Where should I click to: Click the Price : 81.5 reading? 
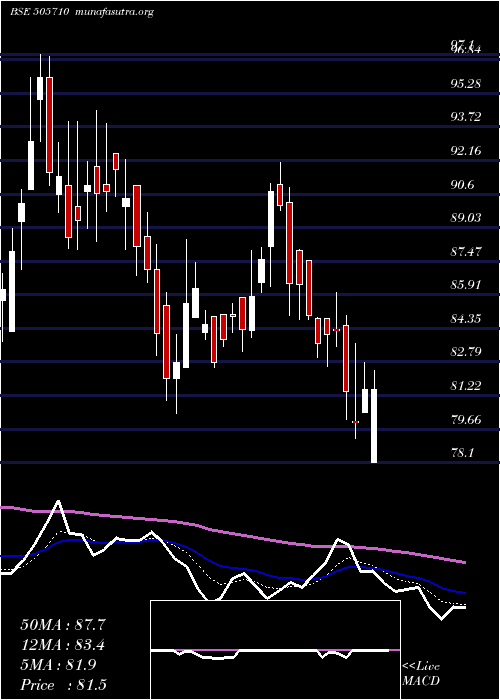pos(63,685)
